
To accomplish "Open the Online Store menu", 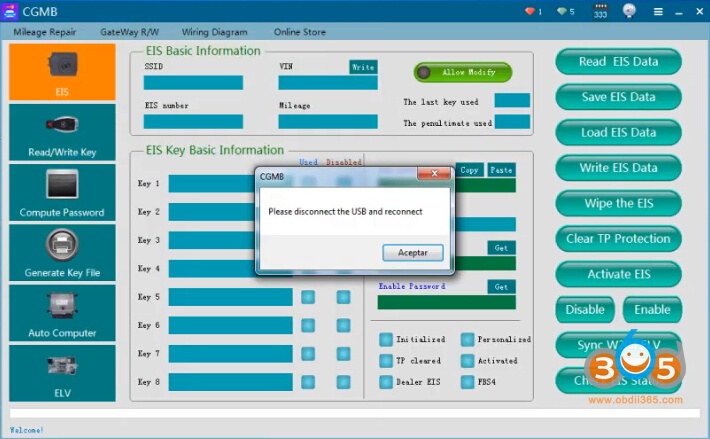I will click(x=300, y=32).
